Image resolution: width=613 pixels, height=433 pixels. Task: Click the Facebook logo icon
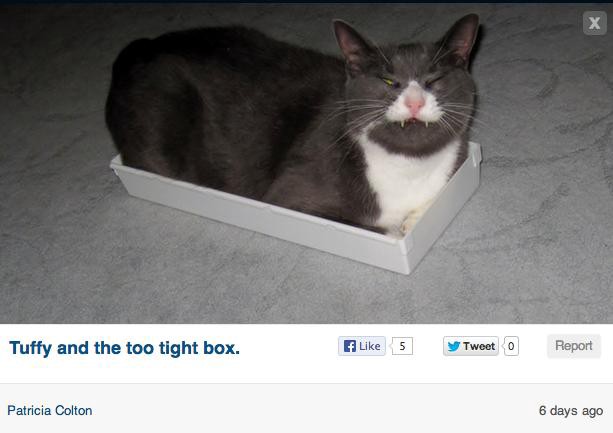(x=350, y=346)
